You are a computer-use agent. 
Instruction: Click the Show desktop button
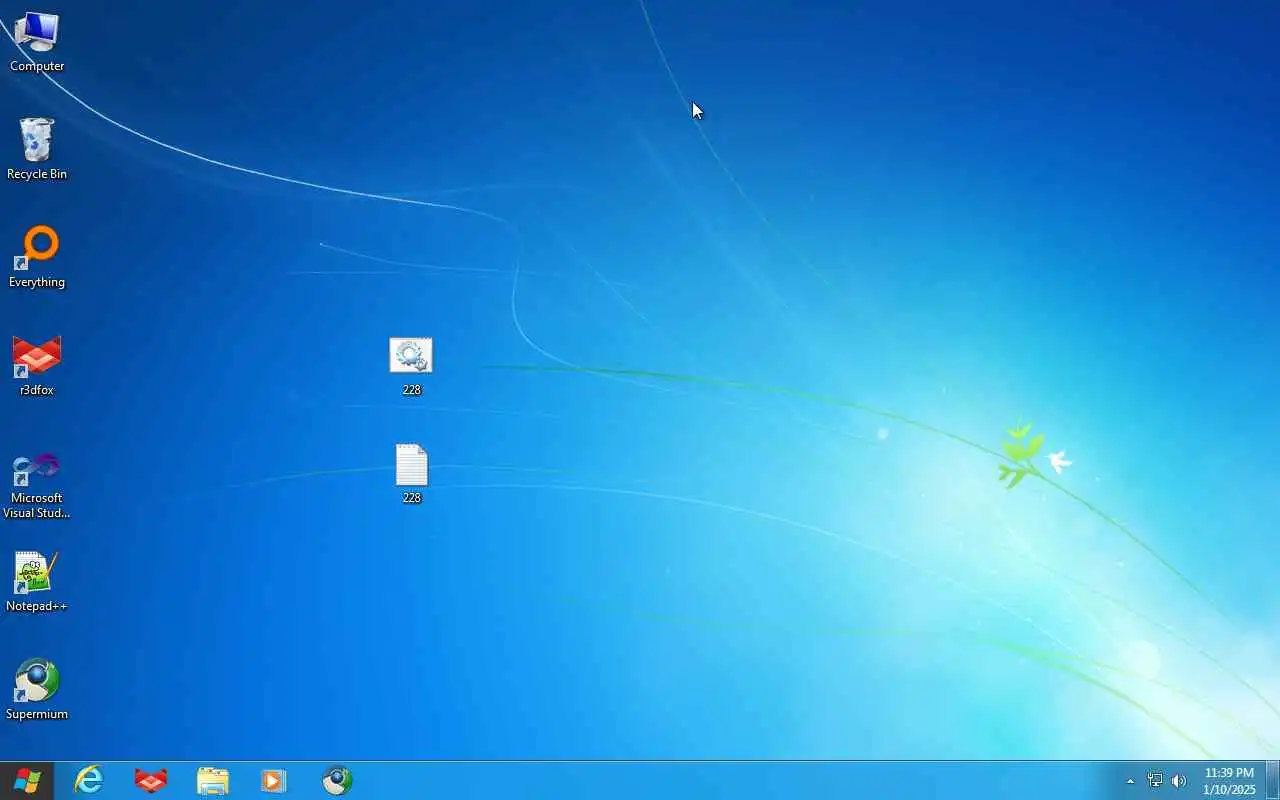tap(1273, 780)
